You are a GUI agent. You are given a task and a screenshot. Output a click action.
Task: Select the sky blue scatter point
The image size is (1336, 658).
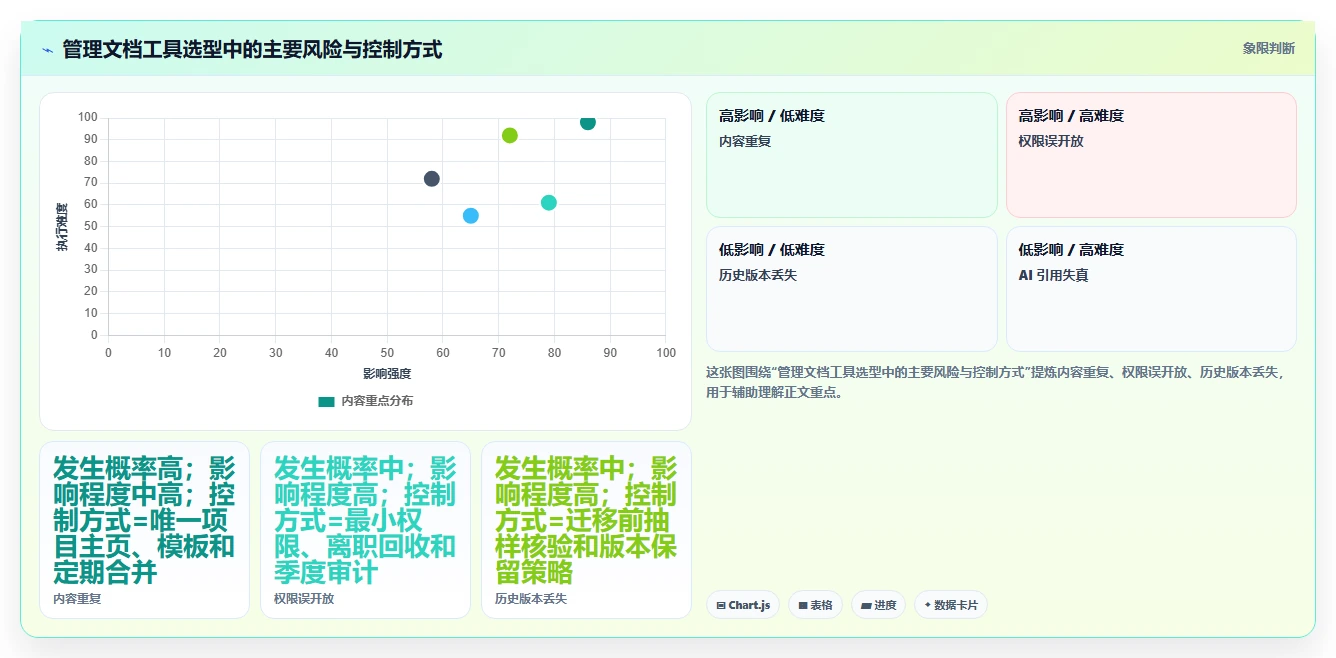(x=471, y=216)
